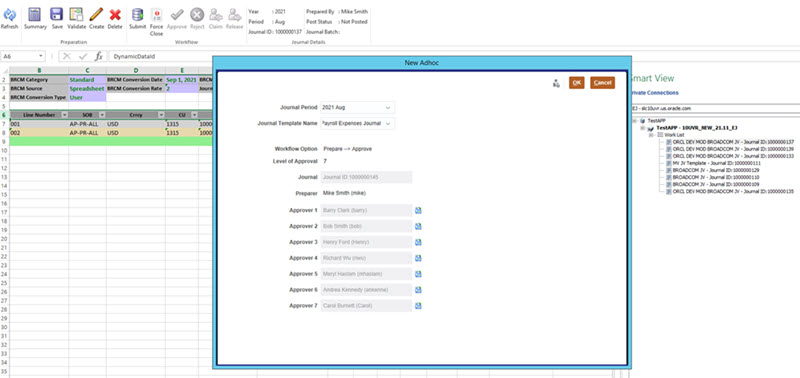Collapse the TestAPP - 10UVR_NEW_21.11_EJ node
Screen dimensions: 800x378
[643, 128]
